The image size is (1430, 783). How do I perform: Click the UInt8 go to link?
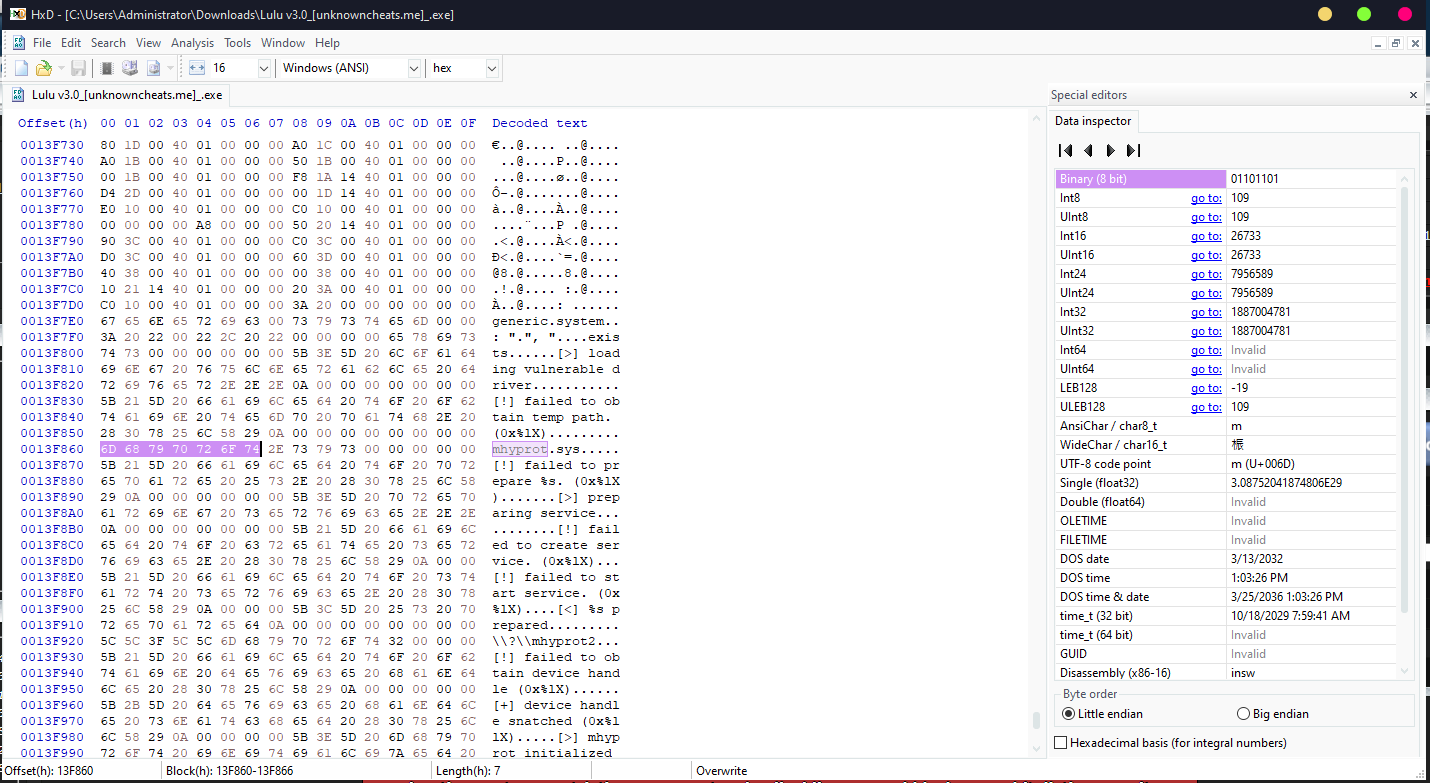pyautogui.click(x=1206, y=217)
